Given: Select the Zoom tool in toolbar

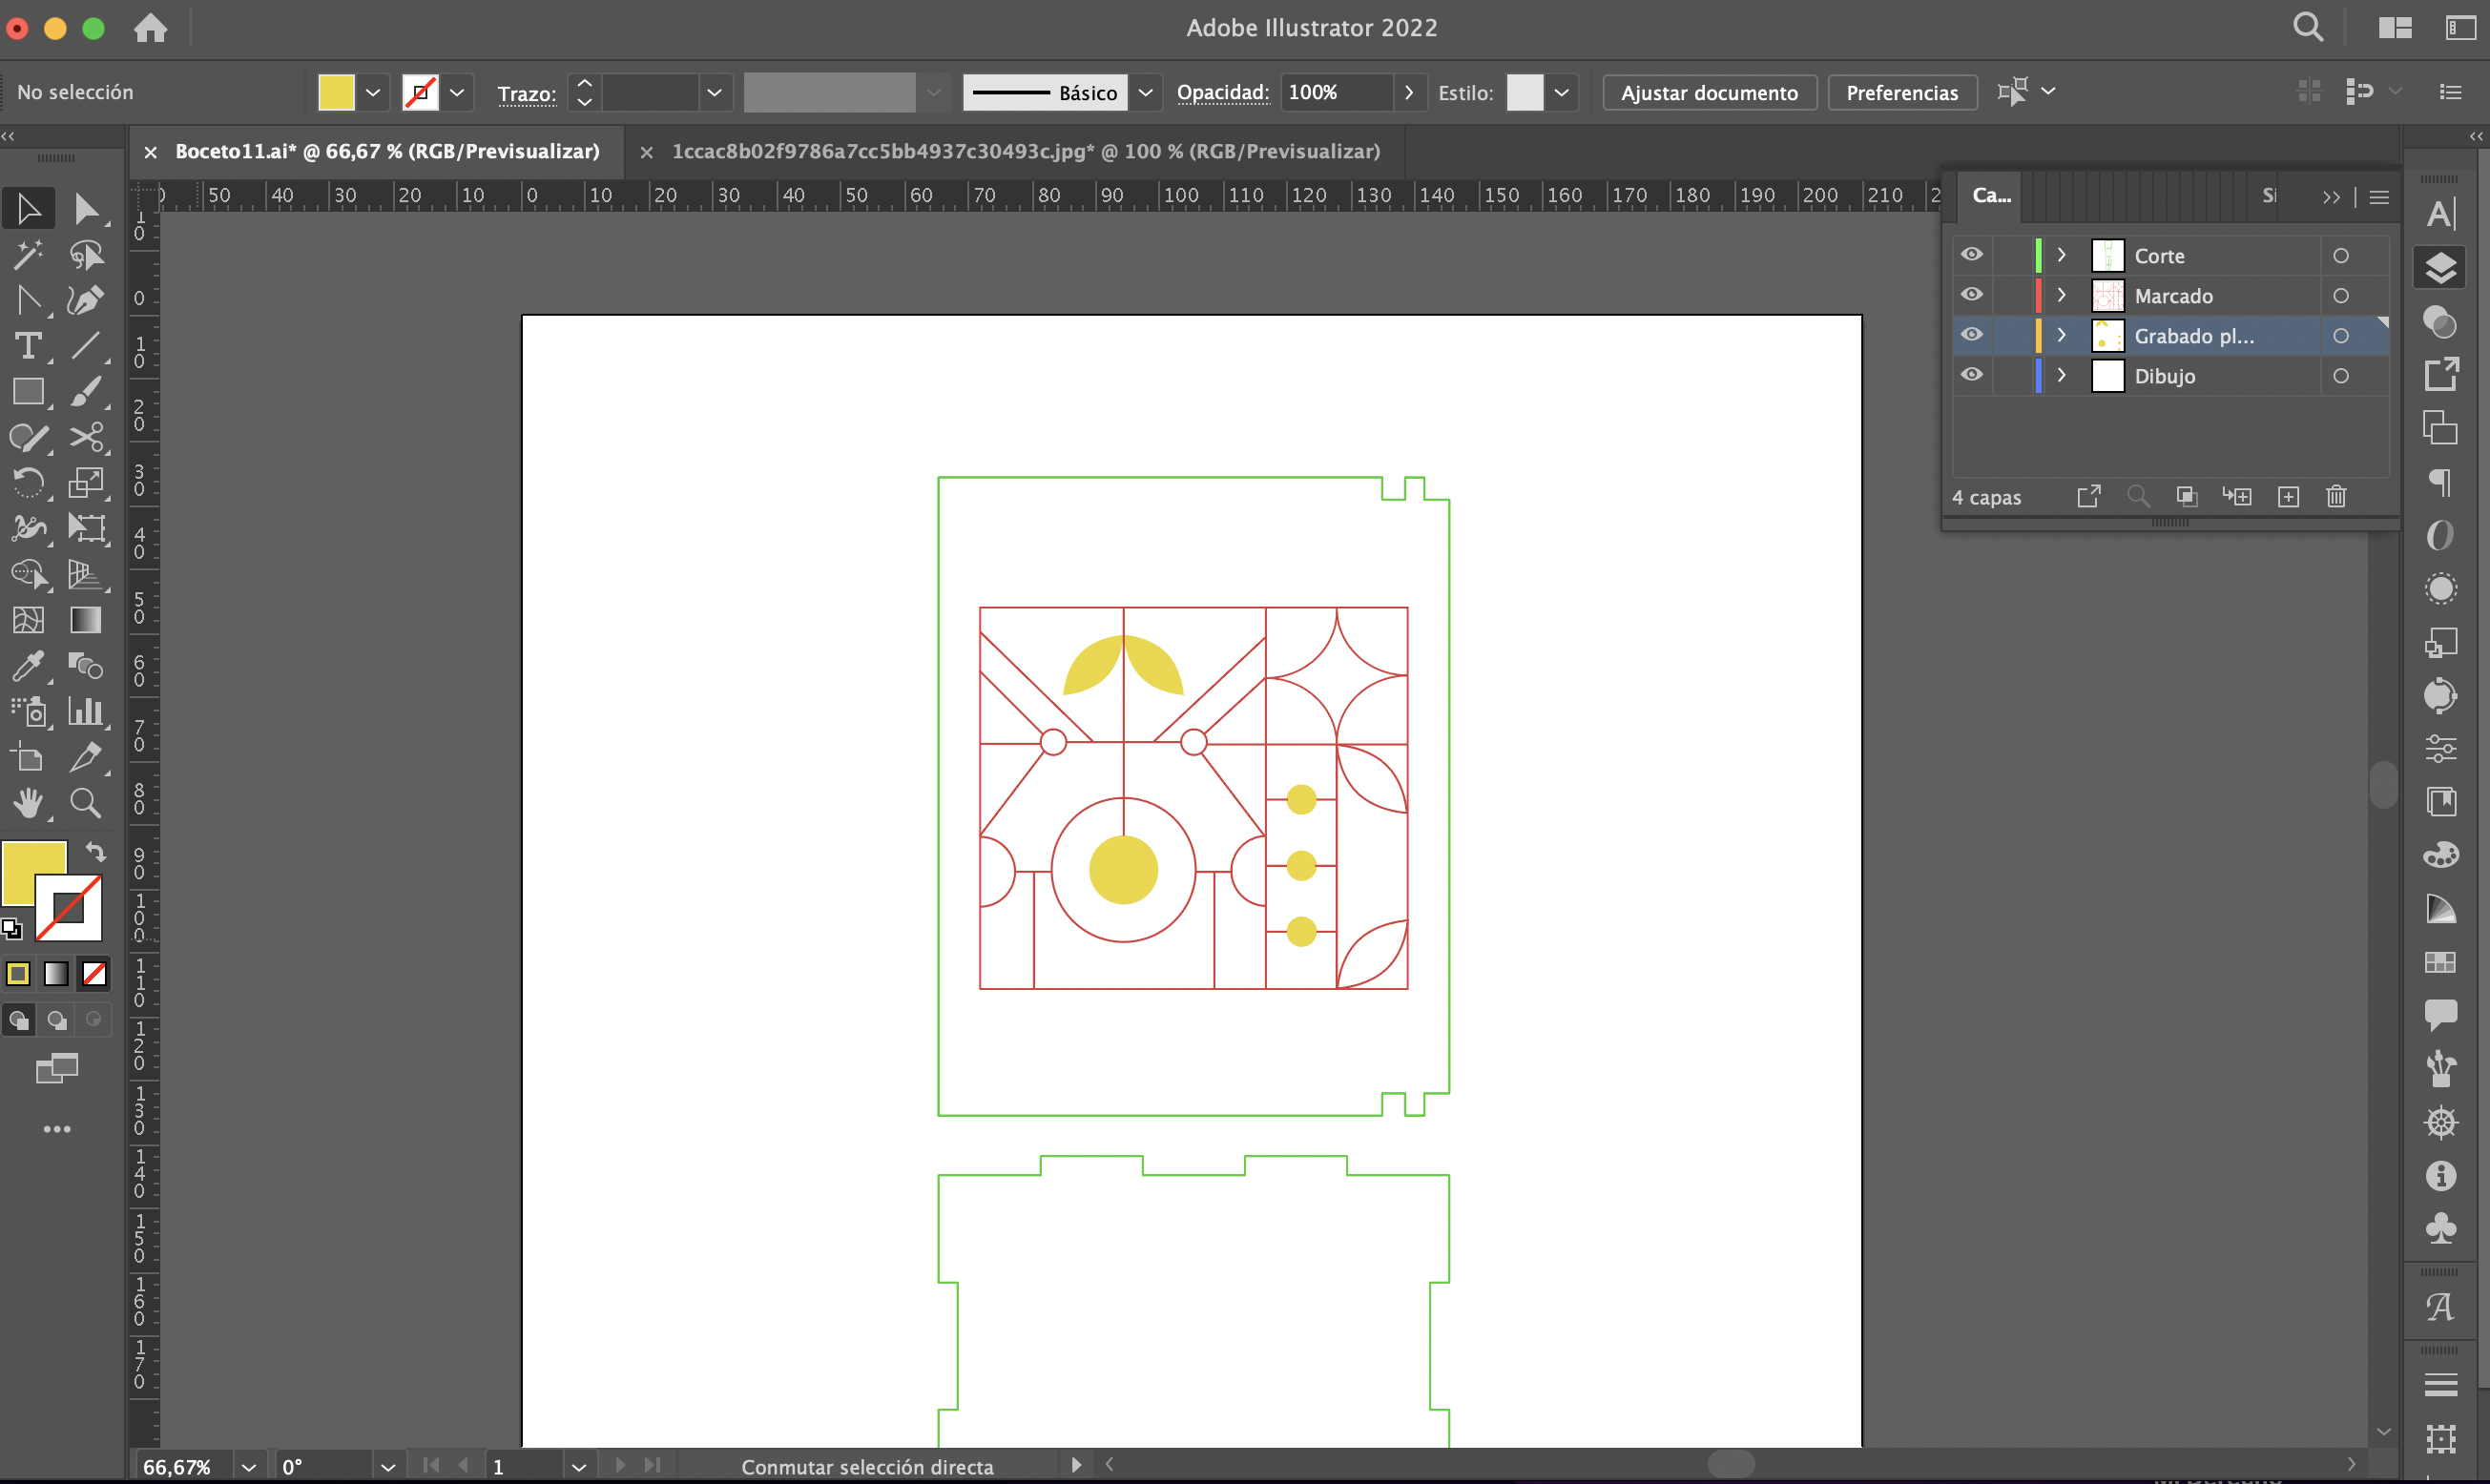Looking at the screenshot, I should (85, 803).
